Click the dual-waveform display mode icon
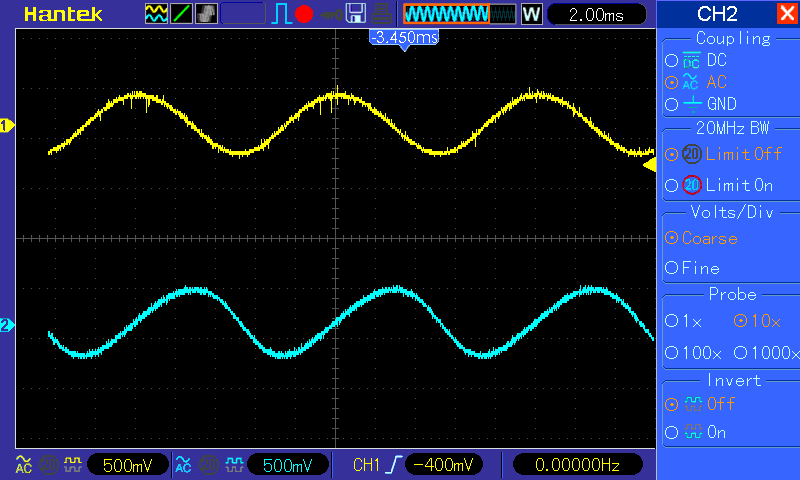800x480 pixels. click(156, 14)
